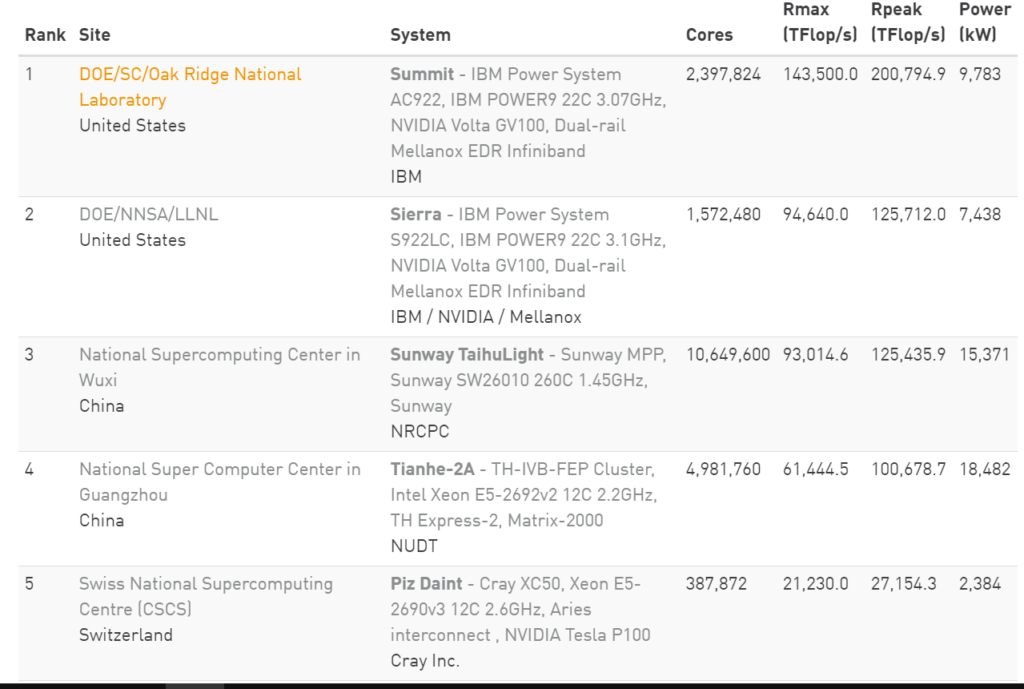Select the Sunway TaihuLight cores value 10,649,600
This screenshot has height=689, width=1024.
(728, 355)
